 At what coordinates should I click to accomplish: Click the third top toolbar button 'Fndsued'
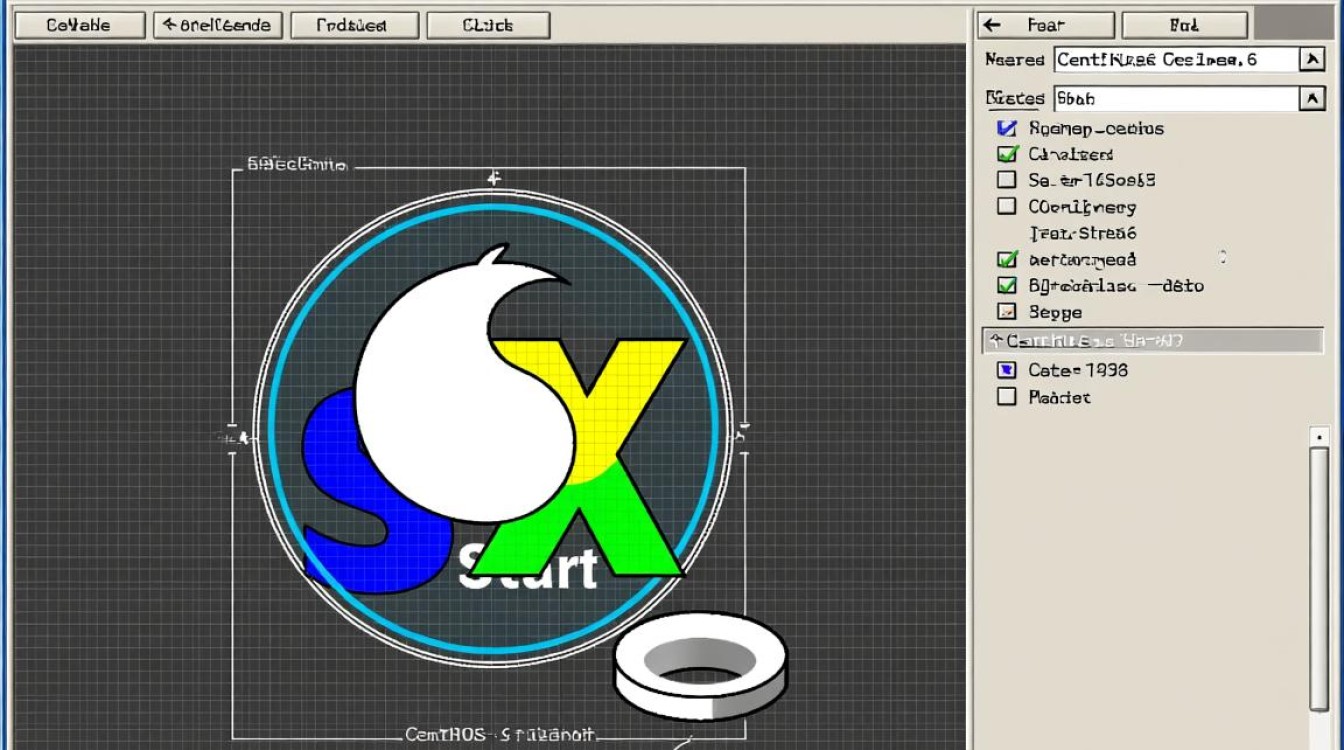pos(353,25)
